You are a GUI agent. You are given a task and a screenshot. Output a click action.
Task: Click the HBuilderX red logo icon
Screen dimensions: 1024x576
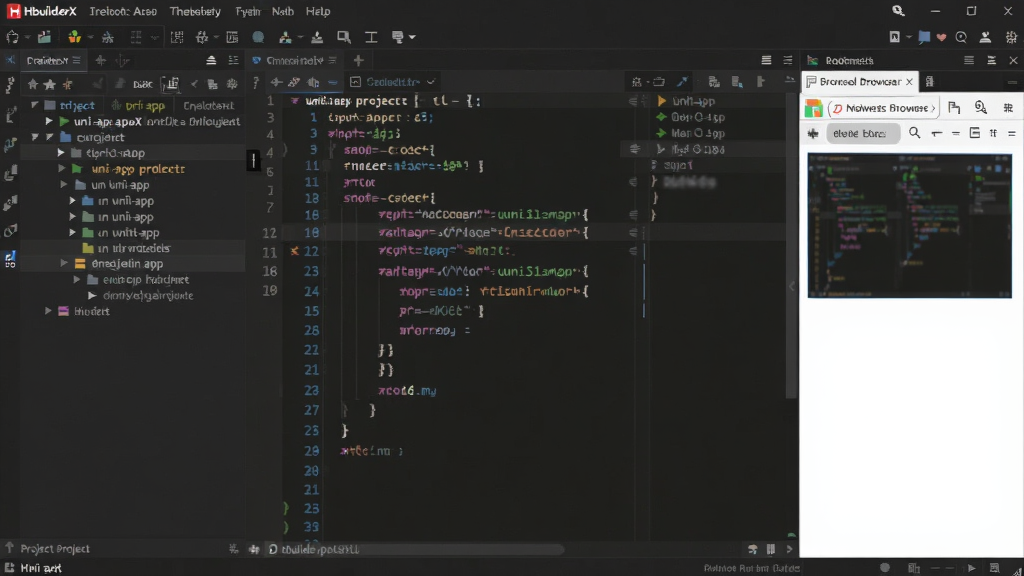point(14,11)
